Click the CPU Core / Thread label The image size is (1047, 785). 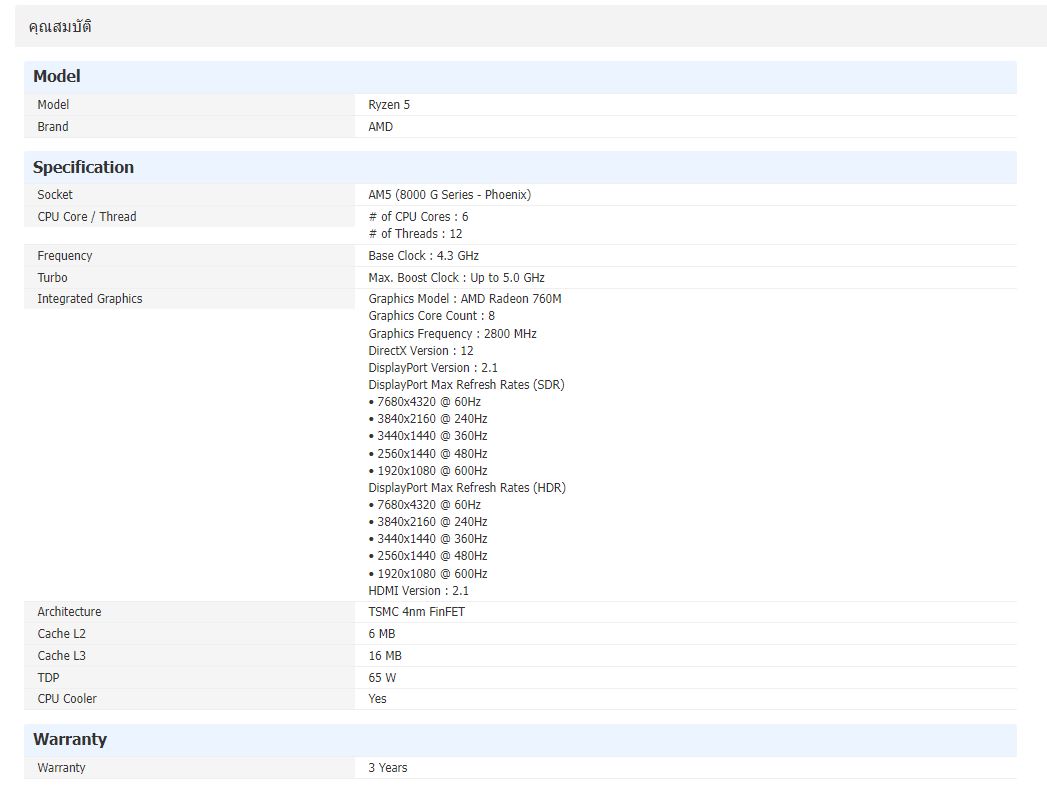(87, 217)
